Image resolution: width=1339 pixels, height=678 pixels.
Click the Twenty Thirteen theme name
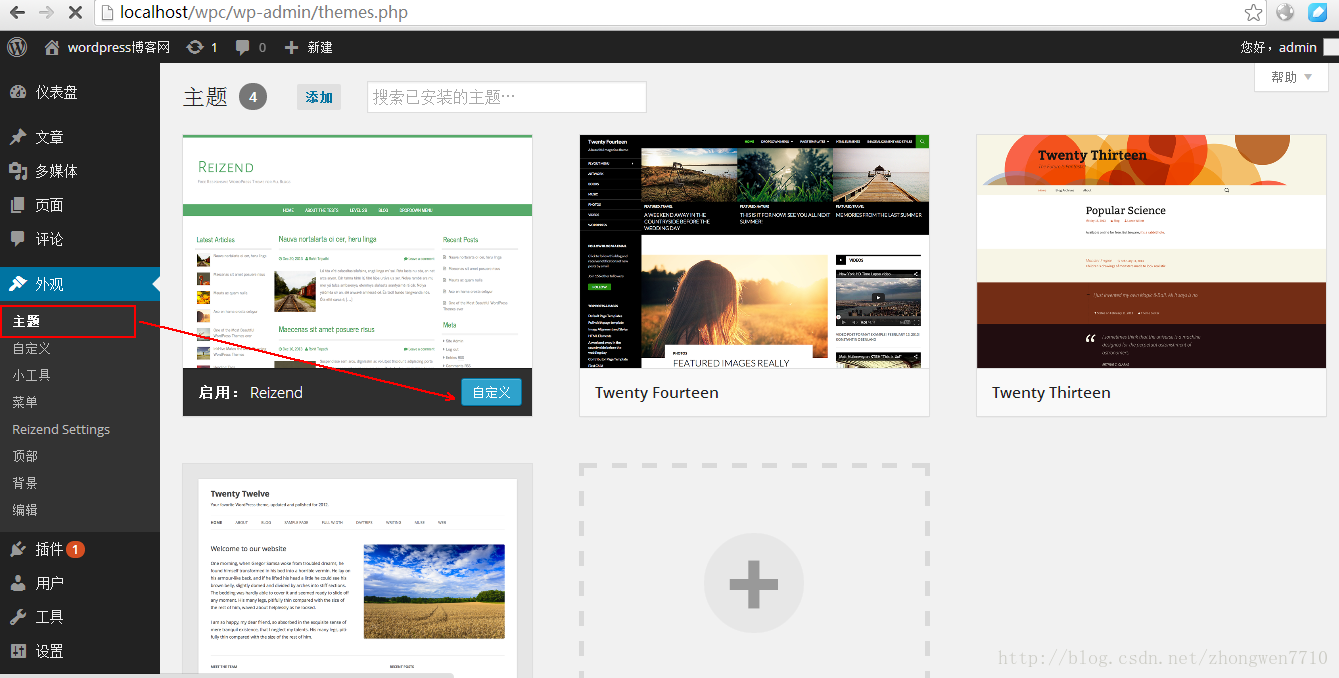pyautogui.click(x=1051, y=392)
